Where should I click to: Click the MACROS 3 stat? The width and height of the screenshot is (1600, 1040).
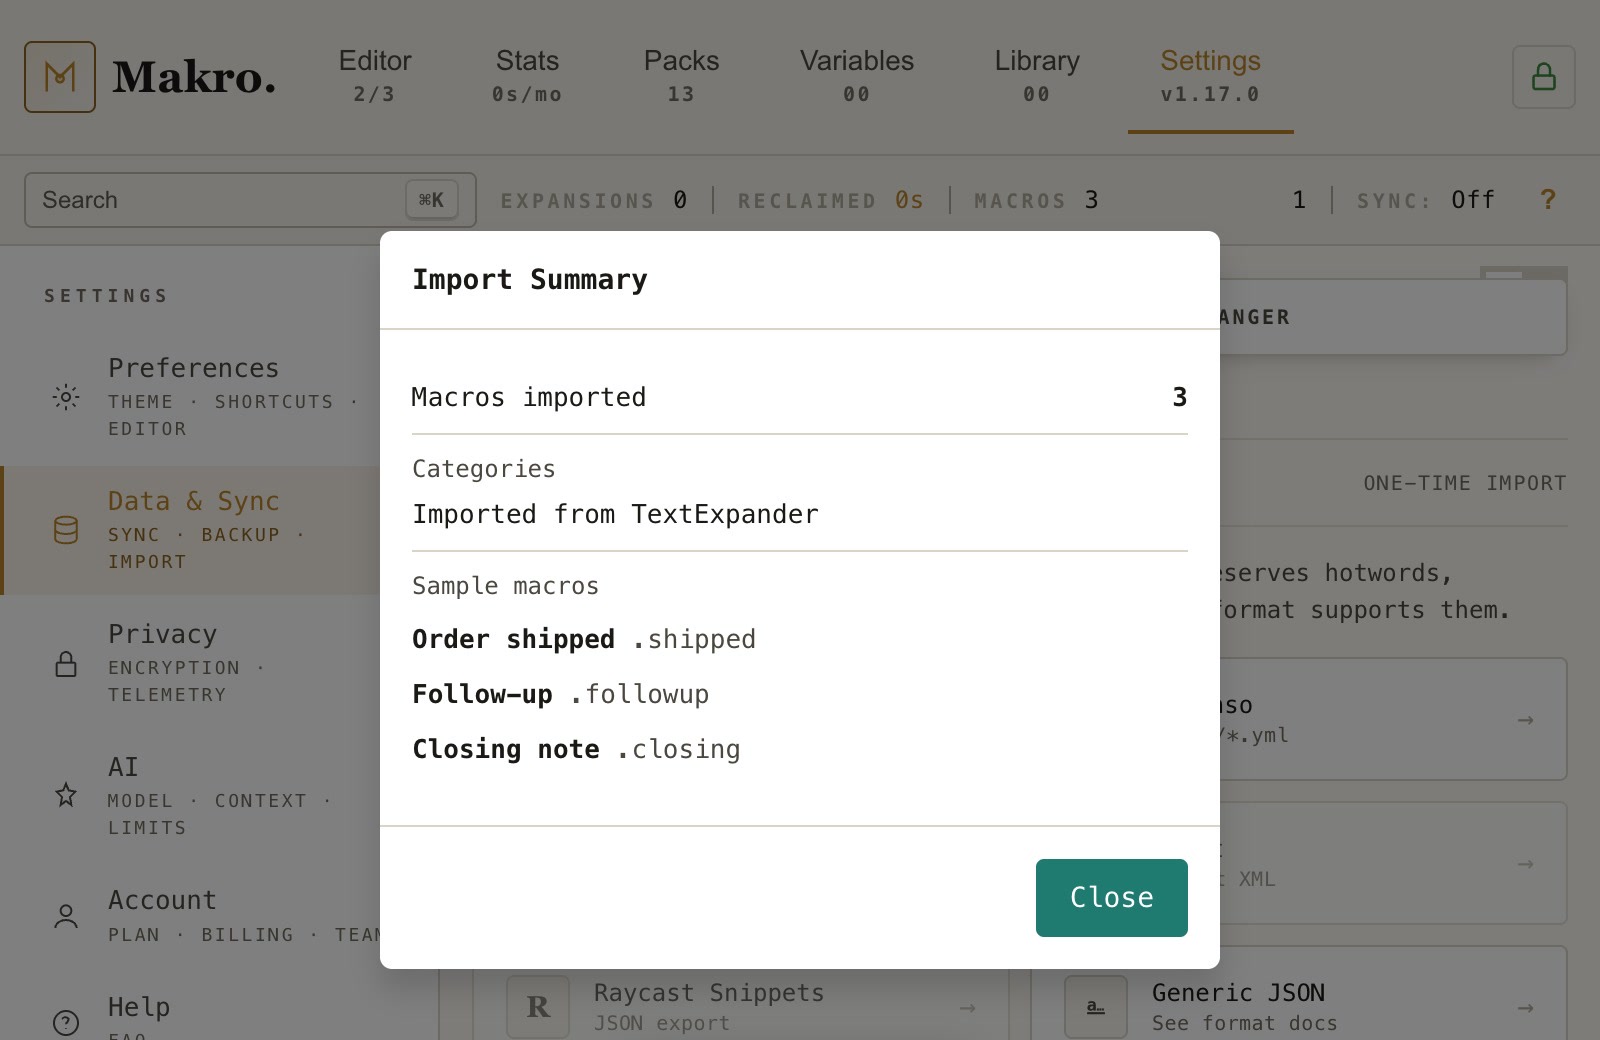1037,200
